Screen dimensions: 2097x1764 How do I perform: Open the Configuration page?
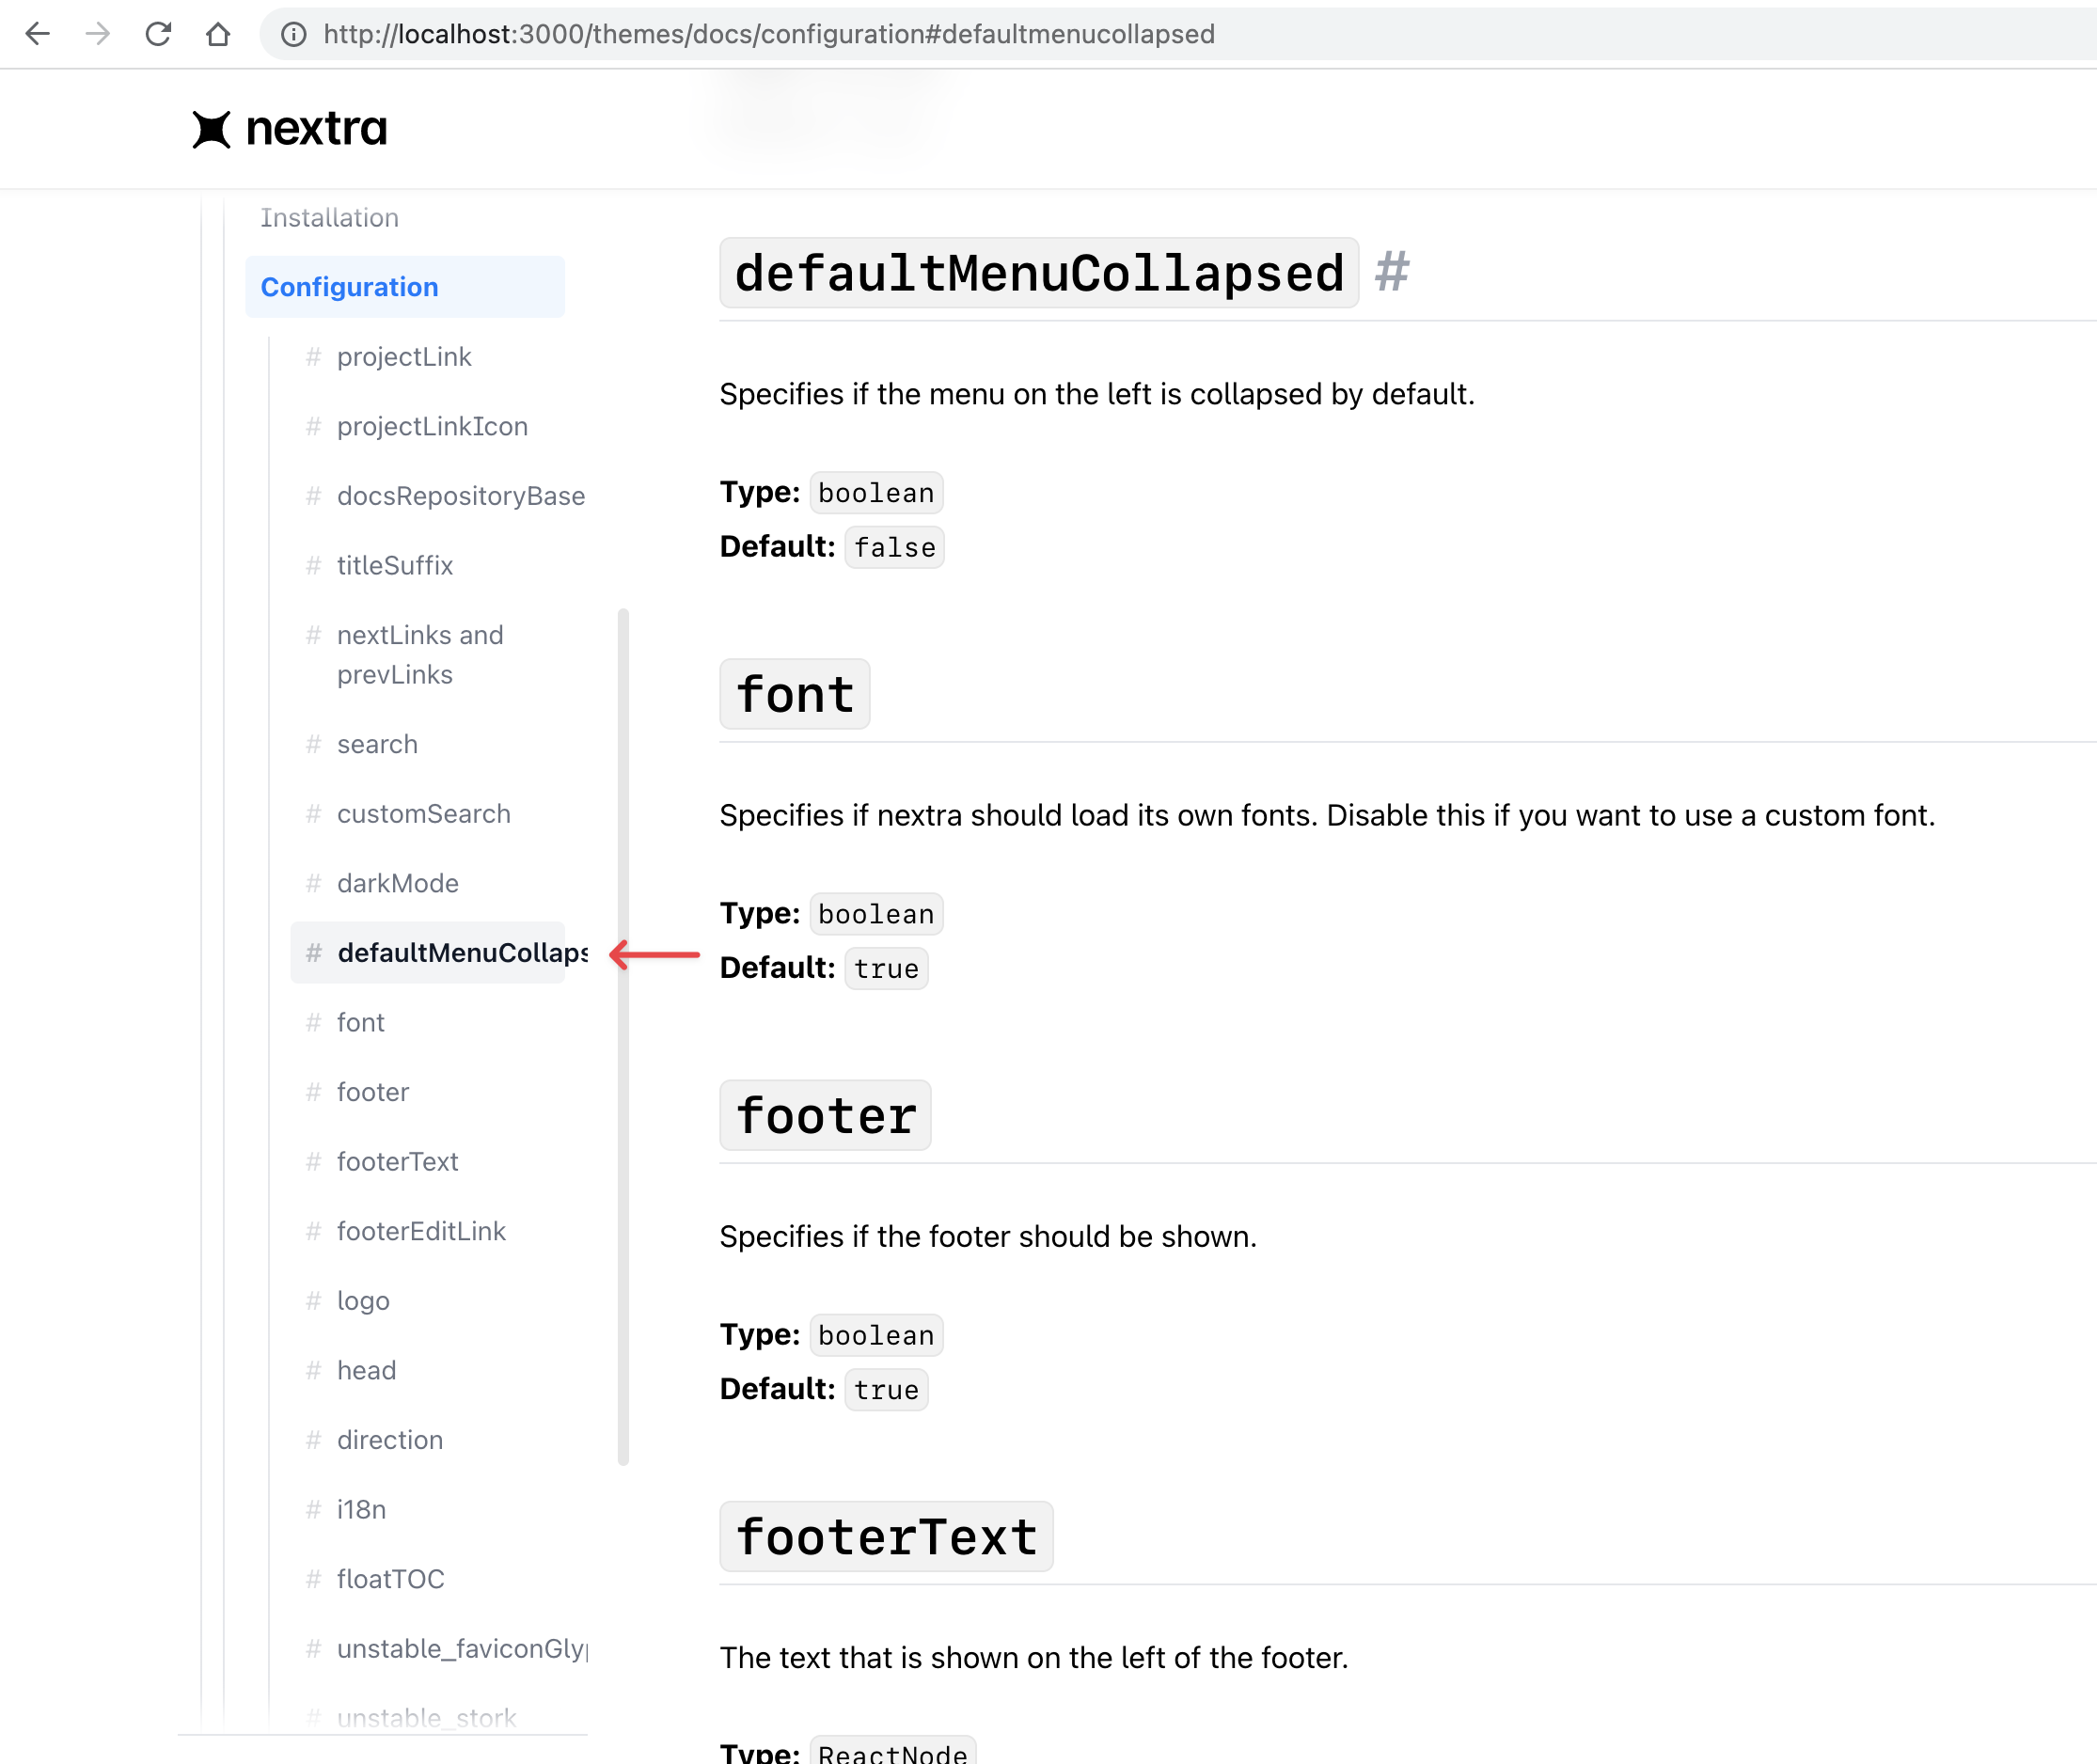click(349, 287)
